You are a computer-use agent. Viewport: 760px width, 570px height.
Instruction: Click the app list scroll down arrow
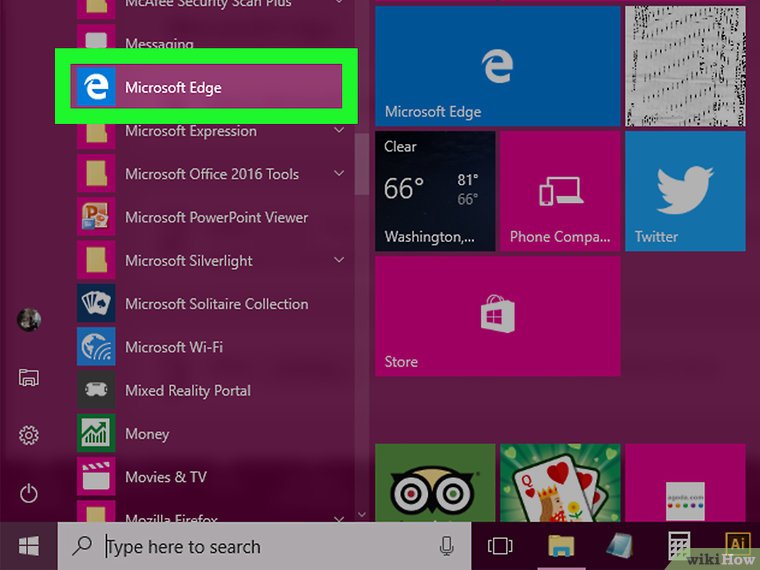tap(362, 514)
